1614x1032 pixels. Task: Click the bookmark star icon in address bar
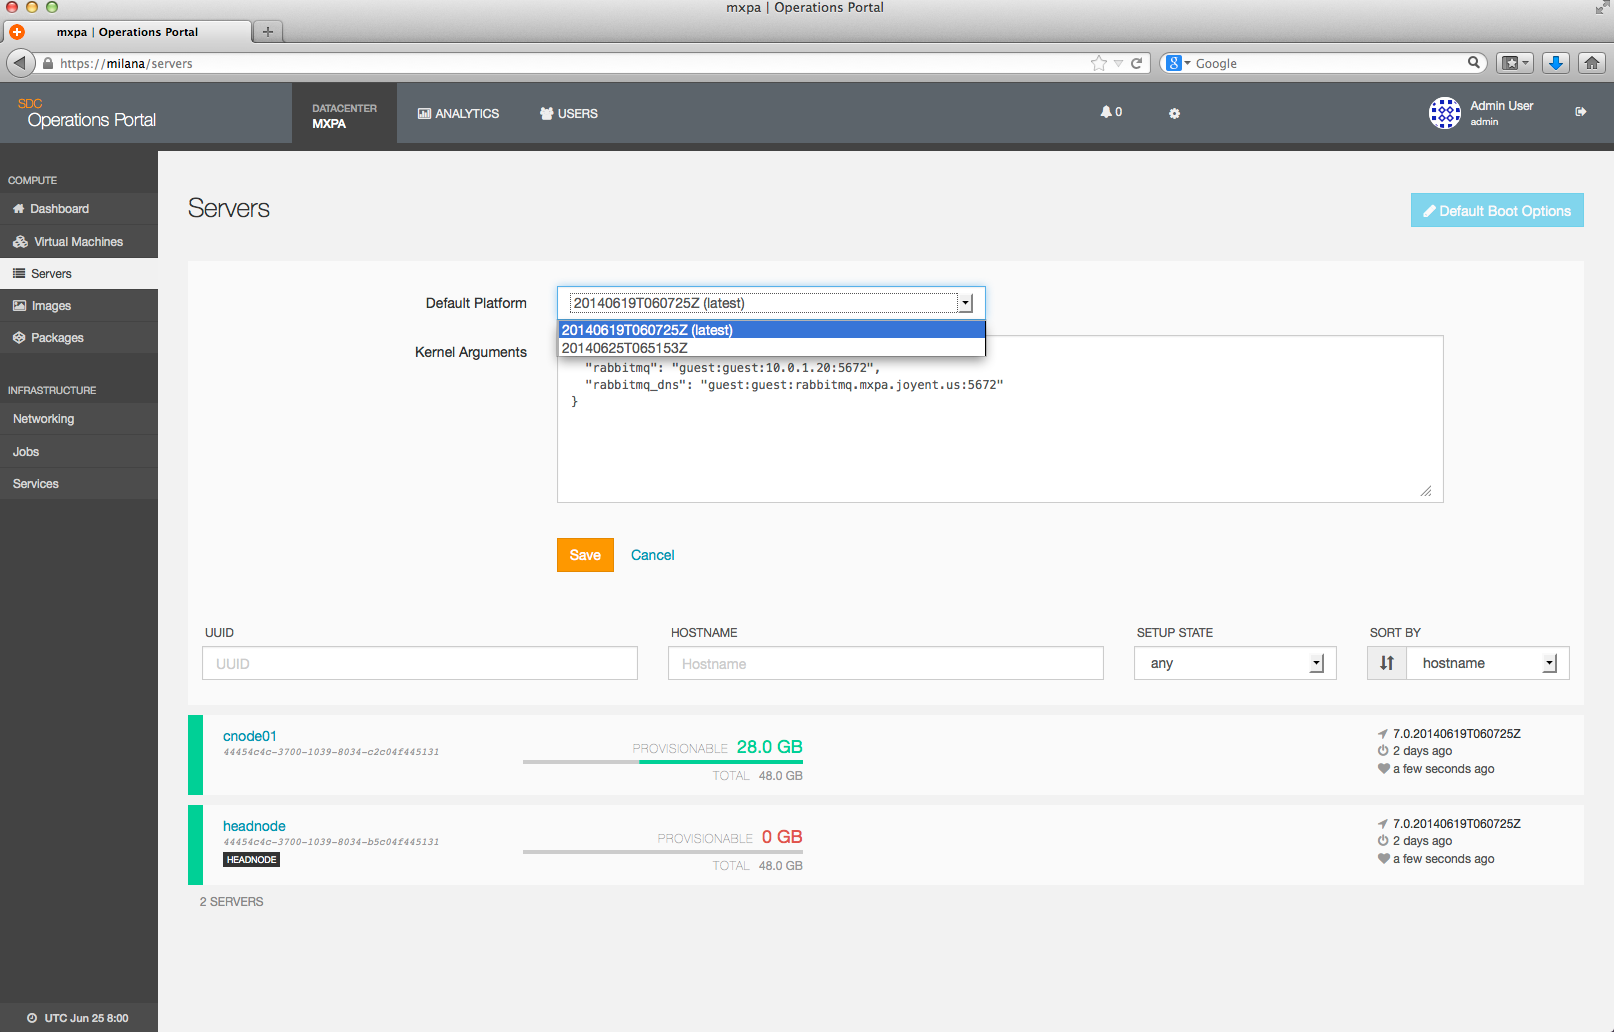pos(1099,63)
